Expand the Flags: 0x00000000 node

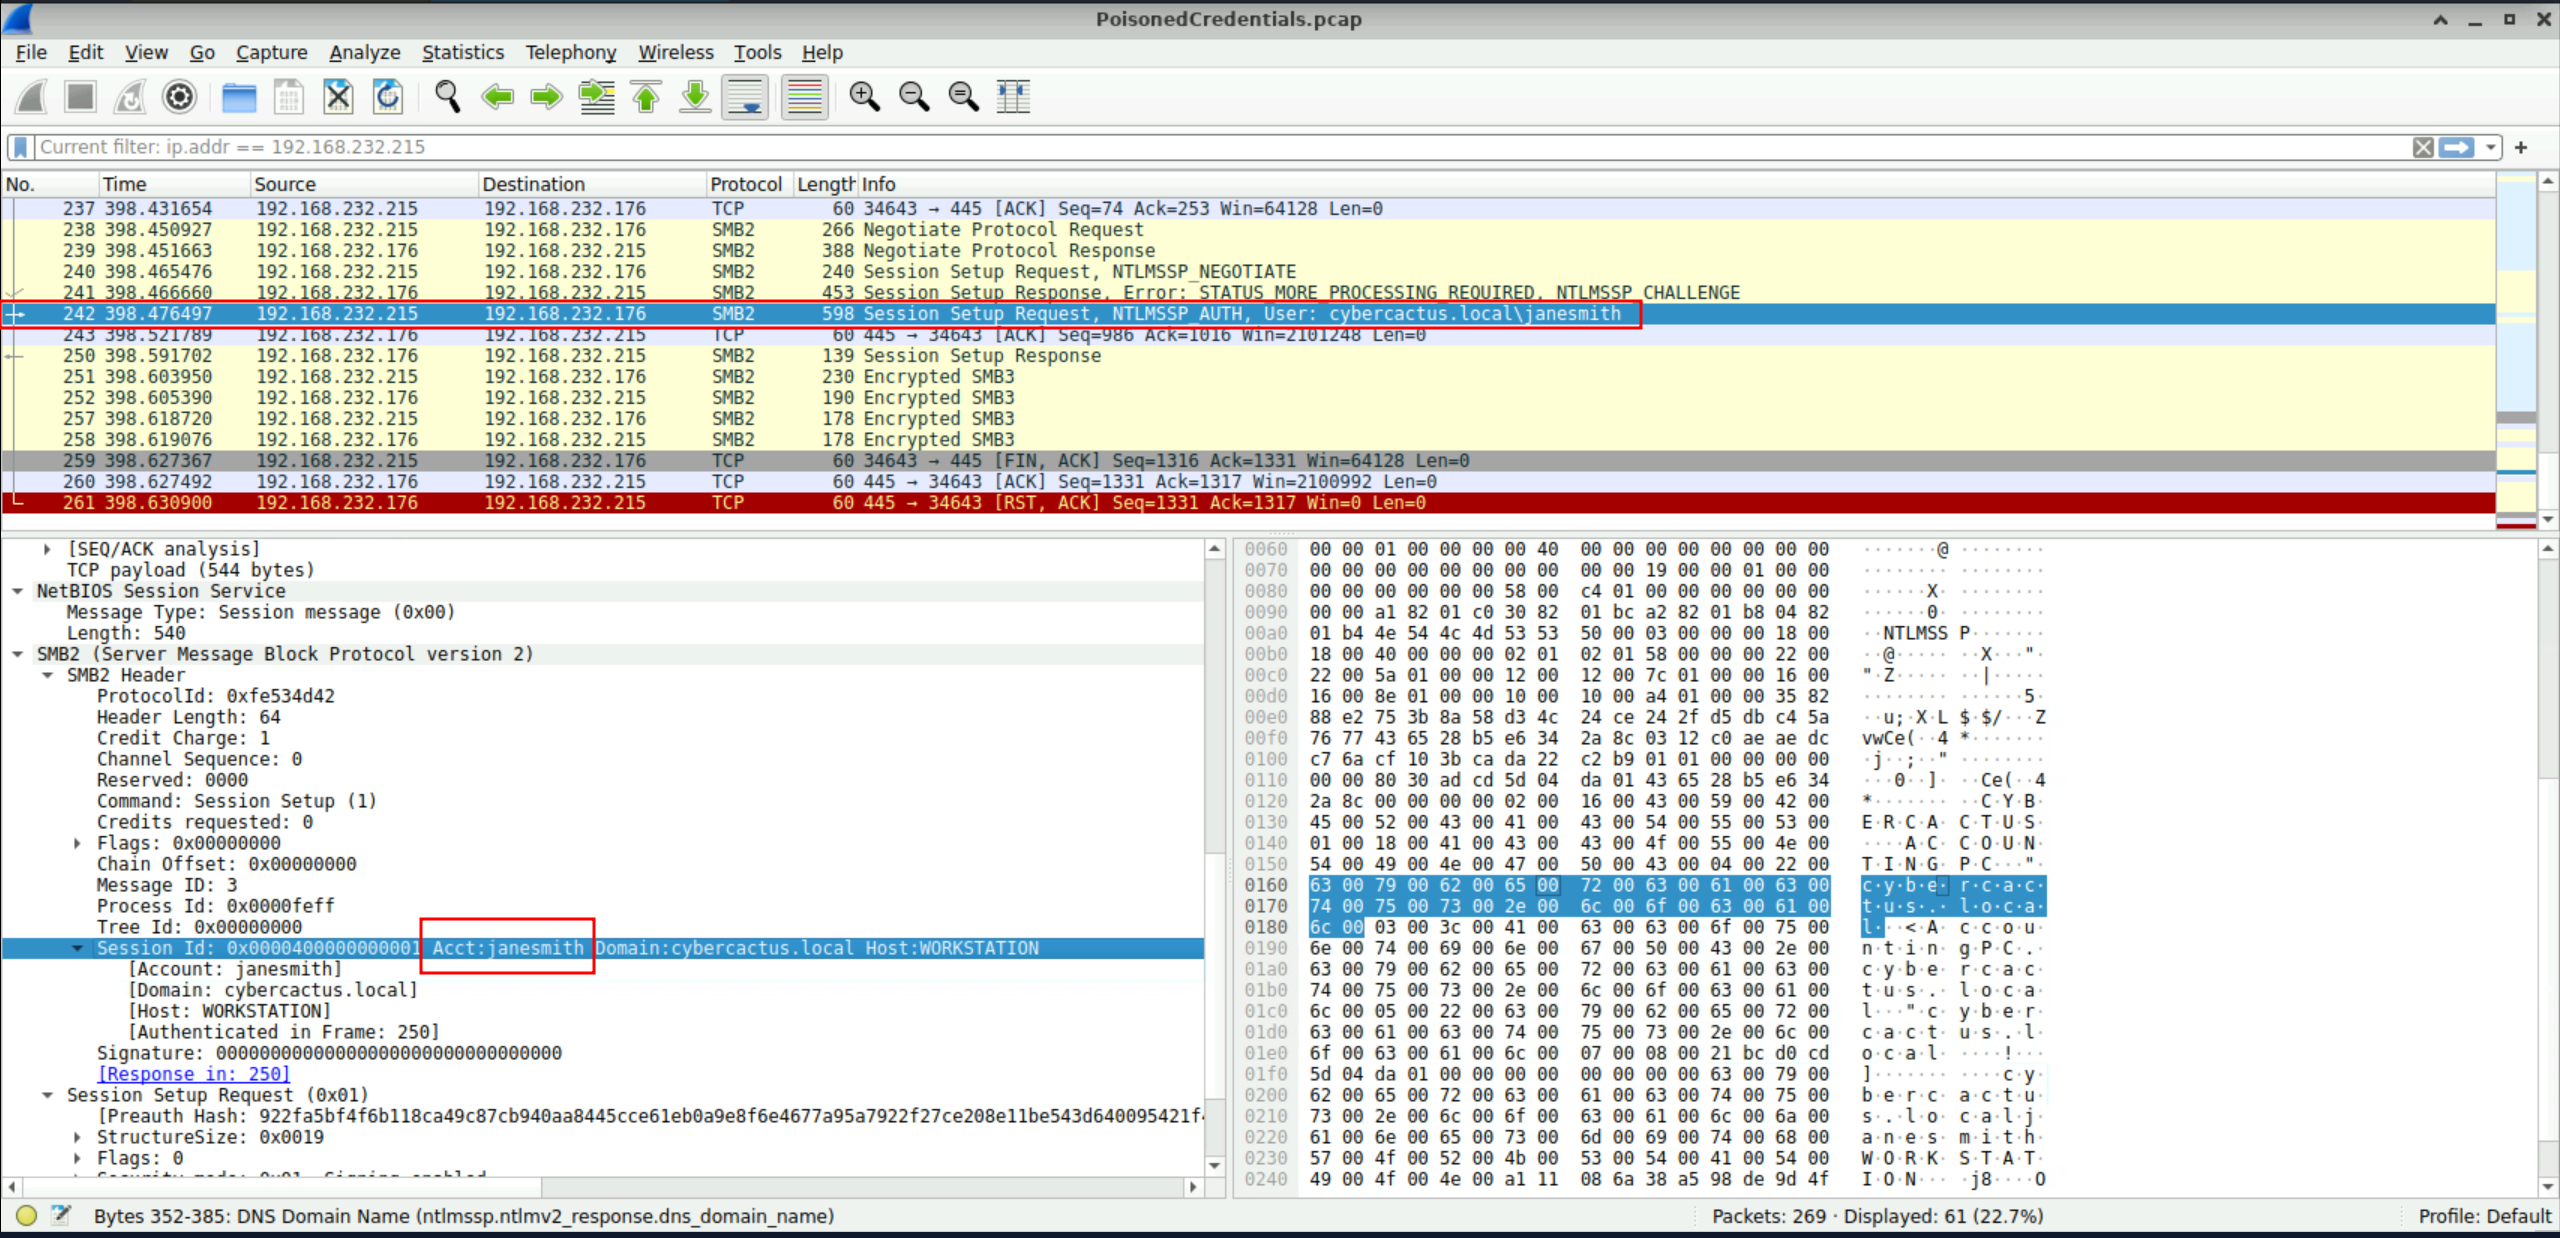point(77,843)
